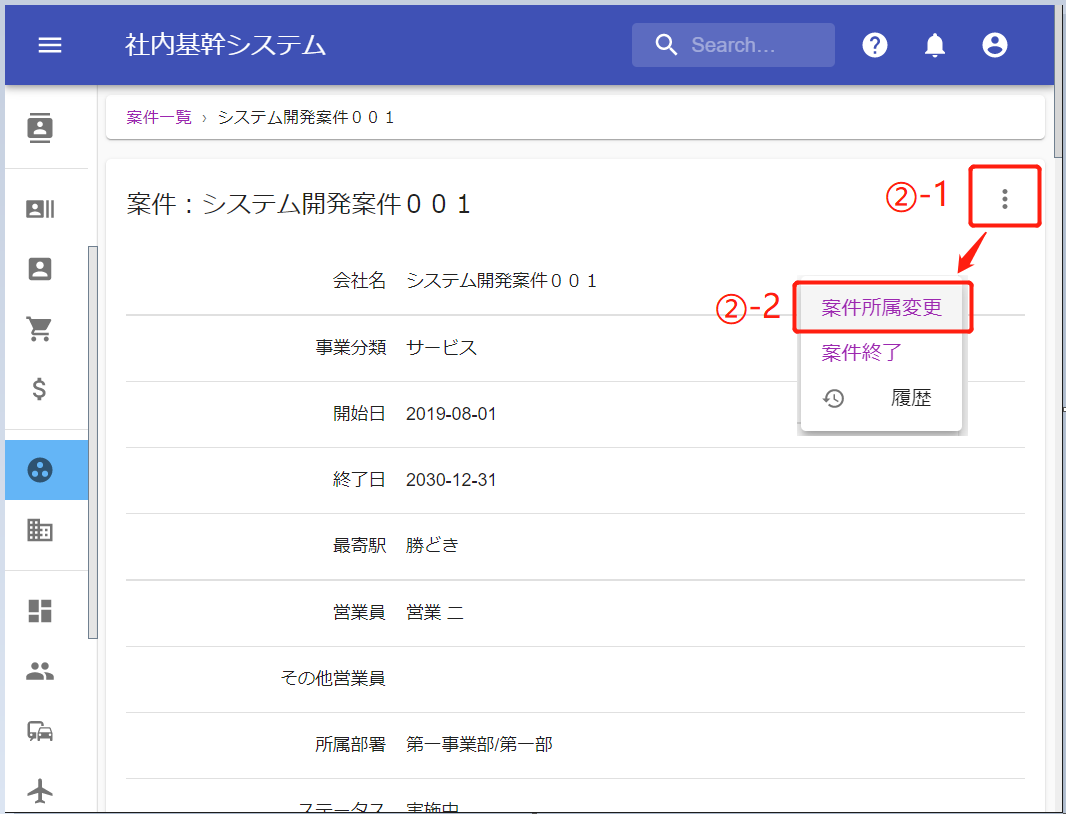Click the shopping cart sidebar icon
The height and width of the screenshot is (814, 1066).
pyautogui.click(x=40, y=329)
